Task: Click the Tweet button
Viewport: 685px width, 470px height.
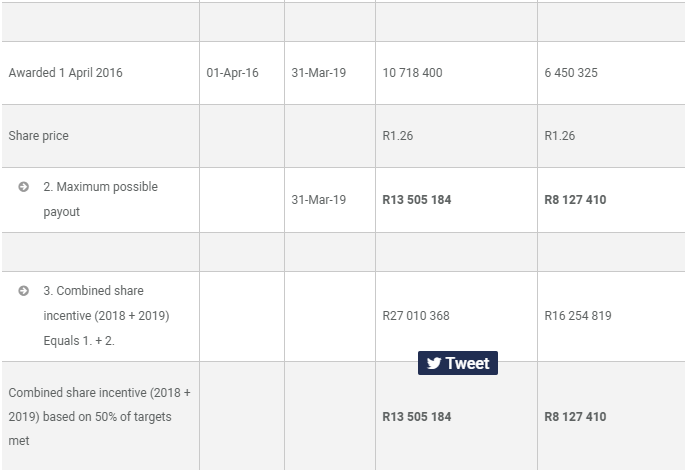Action: [458, 363]
